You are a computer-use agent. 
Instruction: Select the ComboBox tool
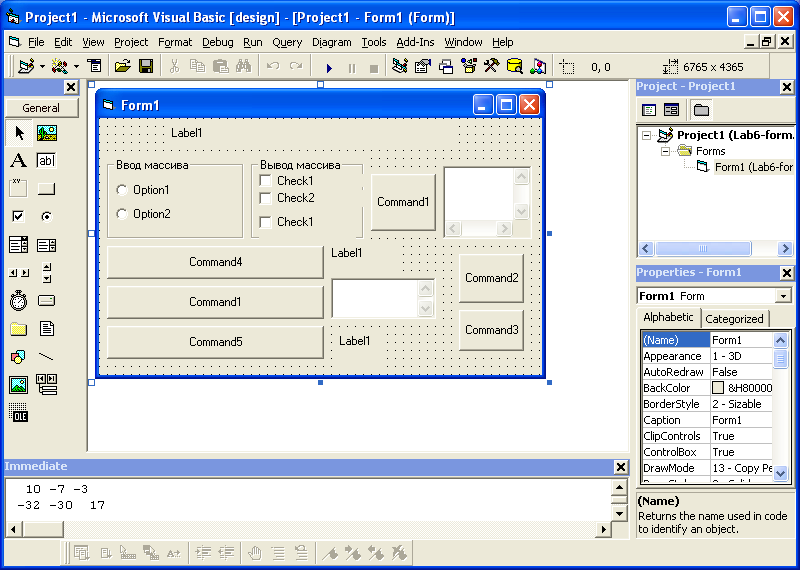coord(19,245)
